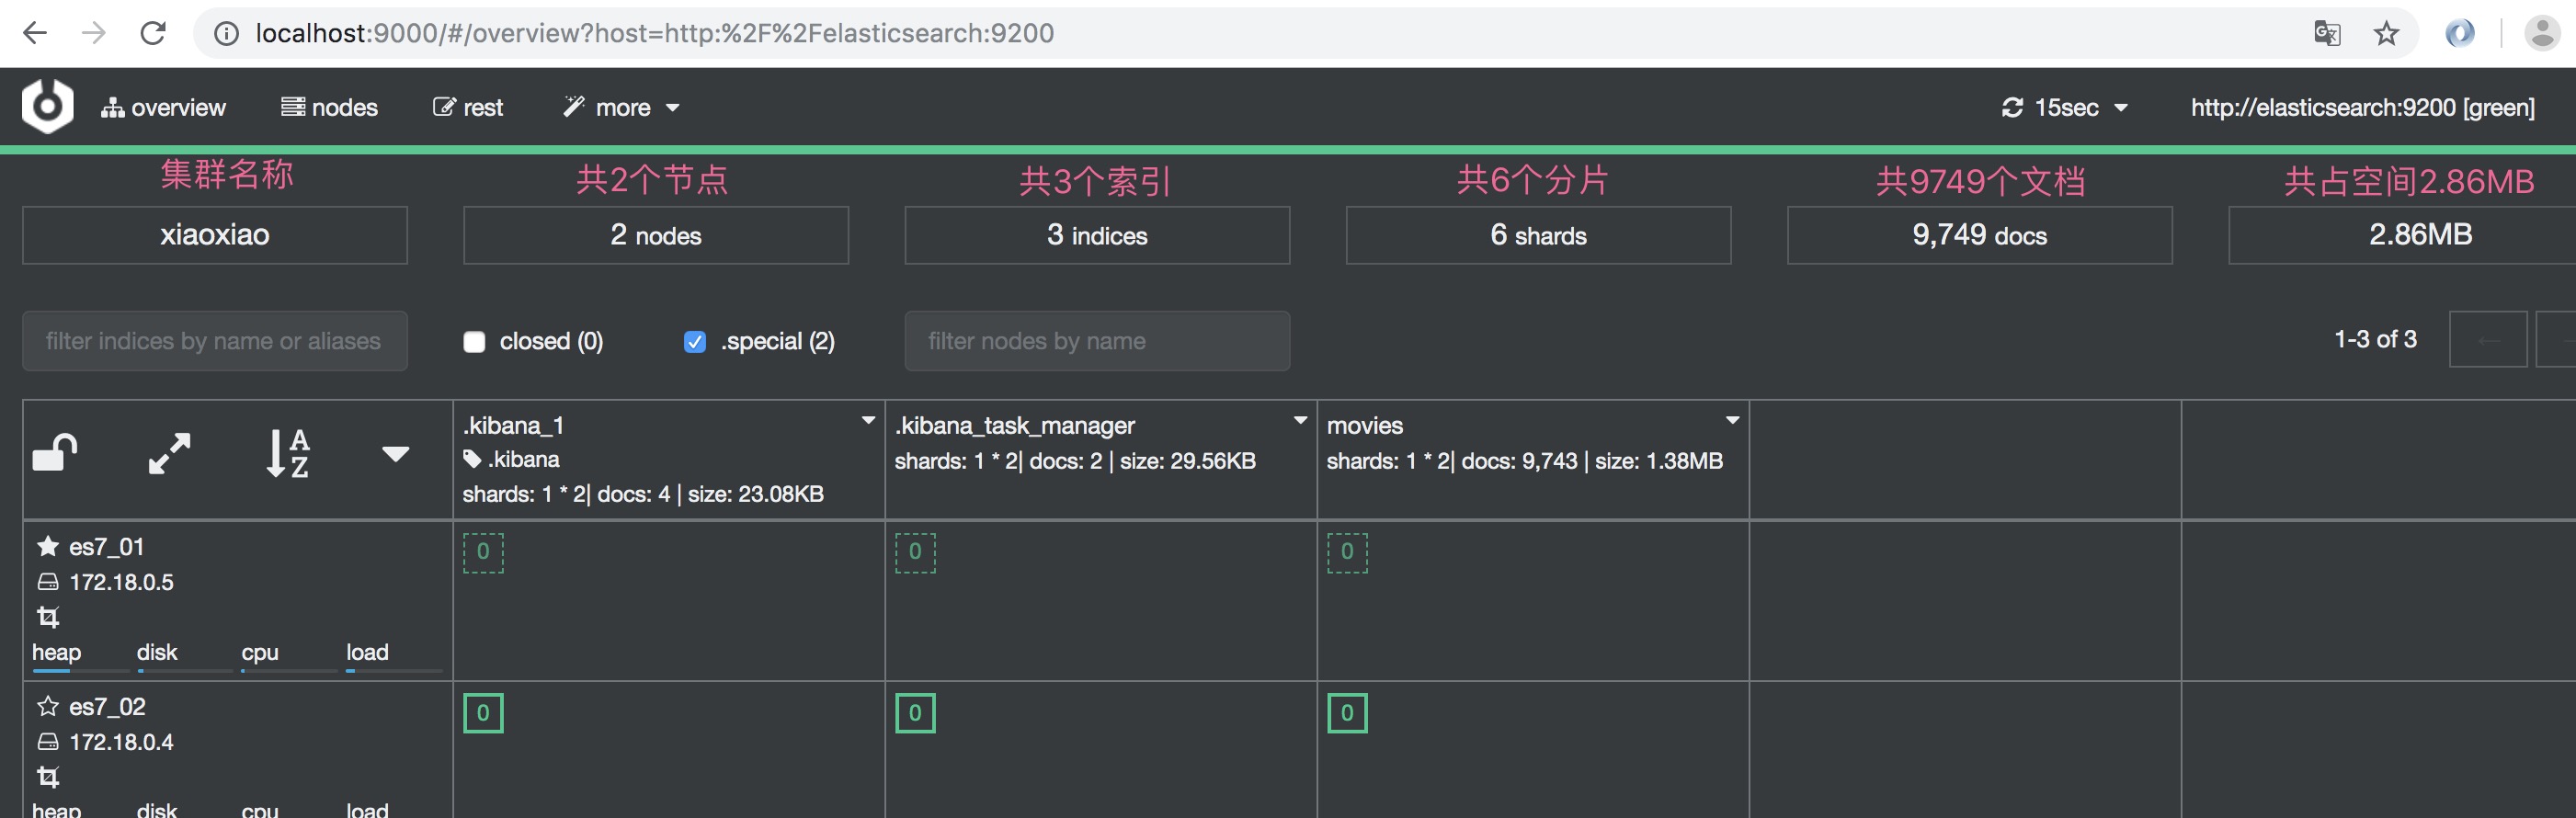Select the es7_02 shard 0 of movies

(x=1346, y=713)
